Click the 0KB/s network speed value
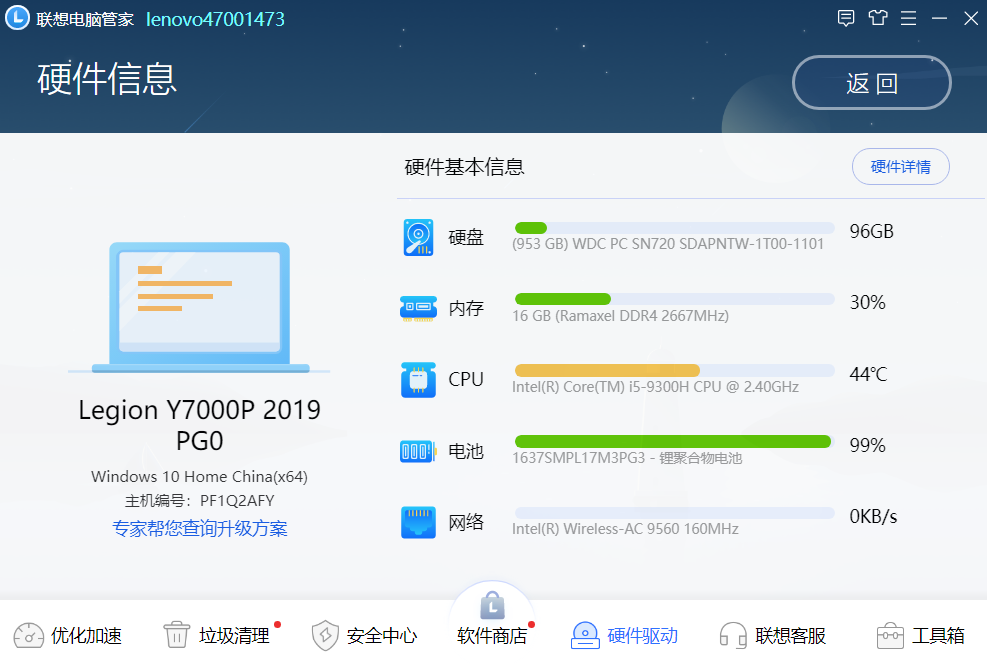Viewport: 987px width, 664px height. (873, 517)
